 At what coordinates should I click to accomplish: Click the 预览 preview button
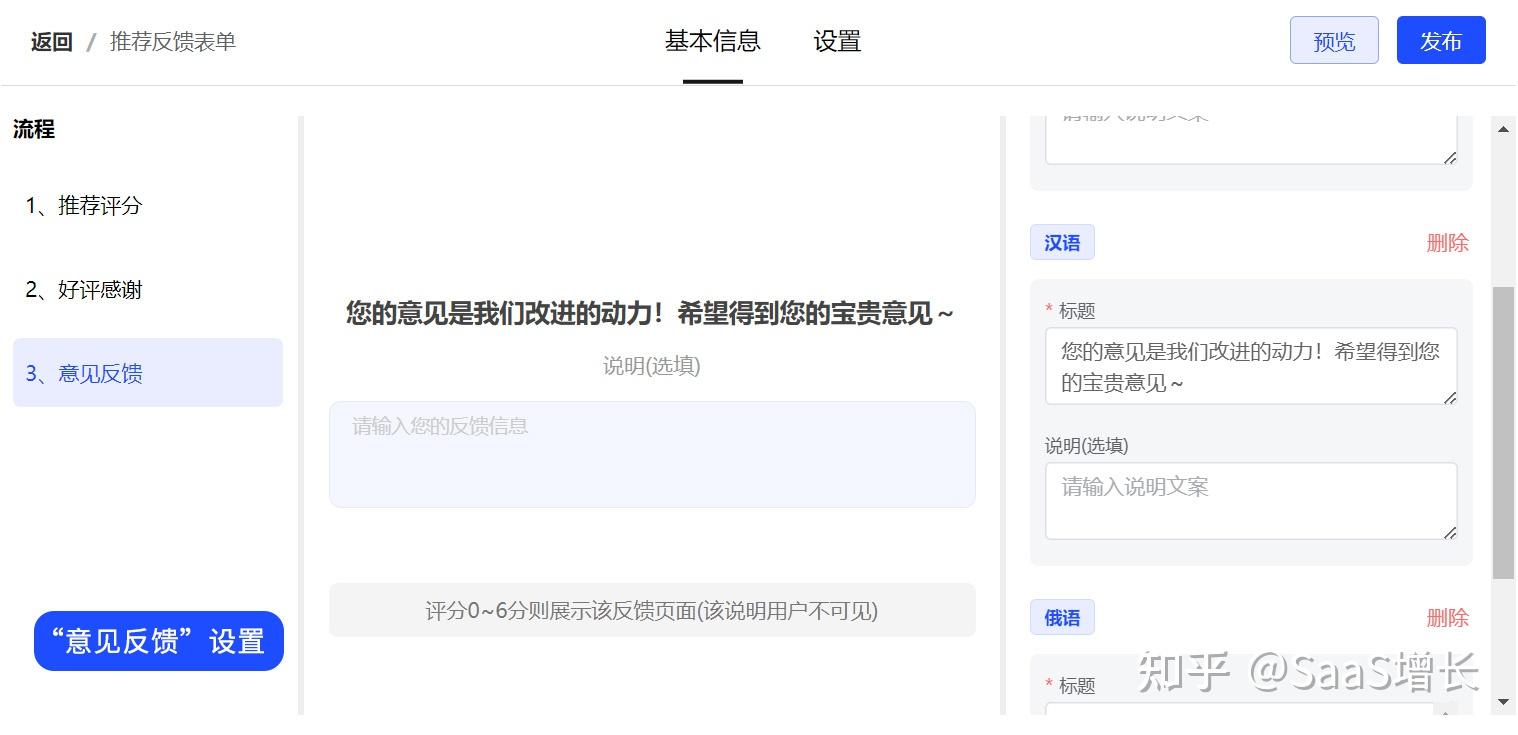click(1333, 40)
